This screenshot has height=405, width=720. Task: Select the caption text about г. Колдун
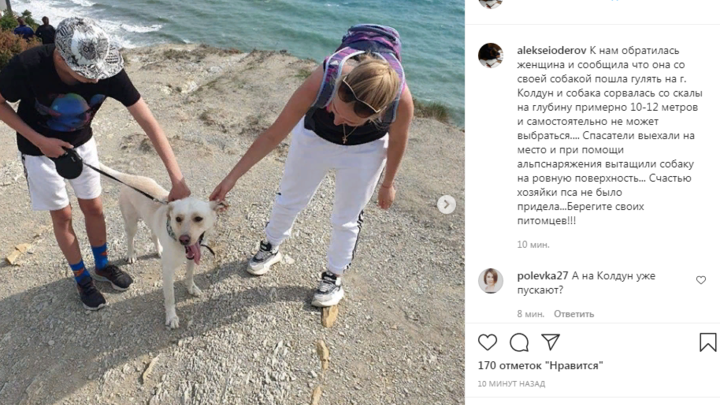click(609, 135)
